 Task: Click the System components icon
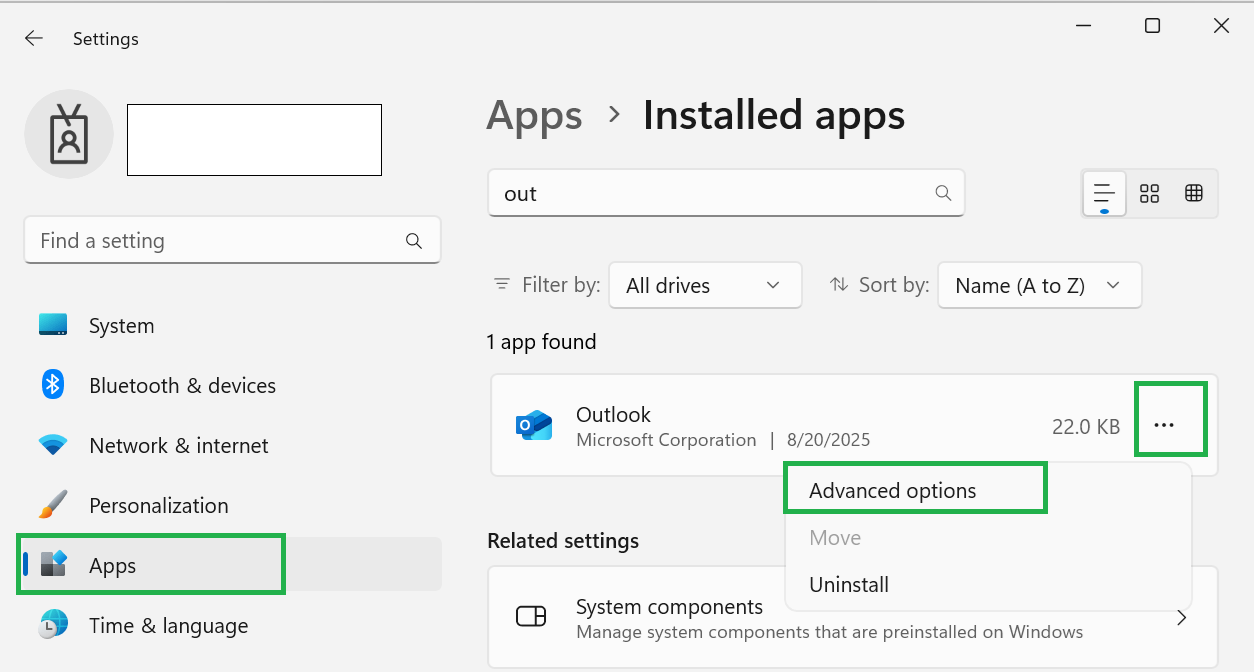point(531,616)
